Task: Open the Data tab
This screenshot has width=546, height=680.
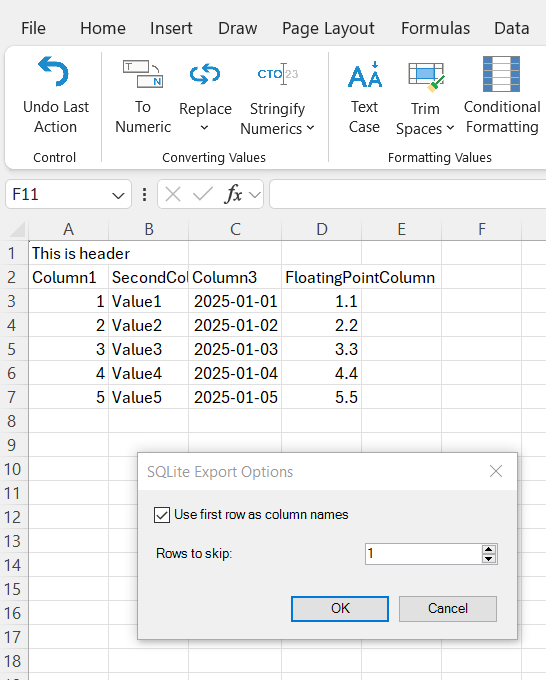Action: 512,28
